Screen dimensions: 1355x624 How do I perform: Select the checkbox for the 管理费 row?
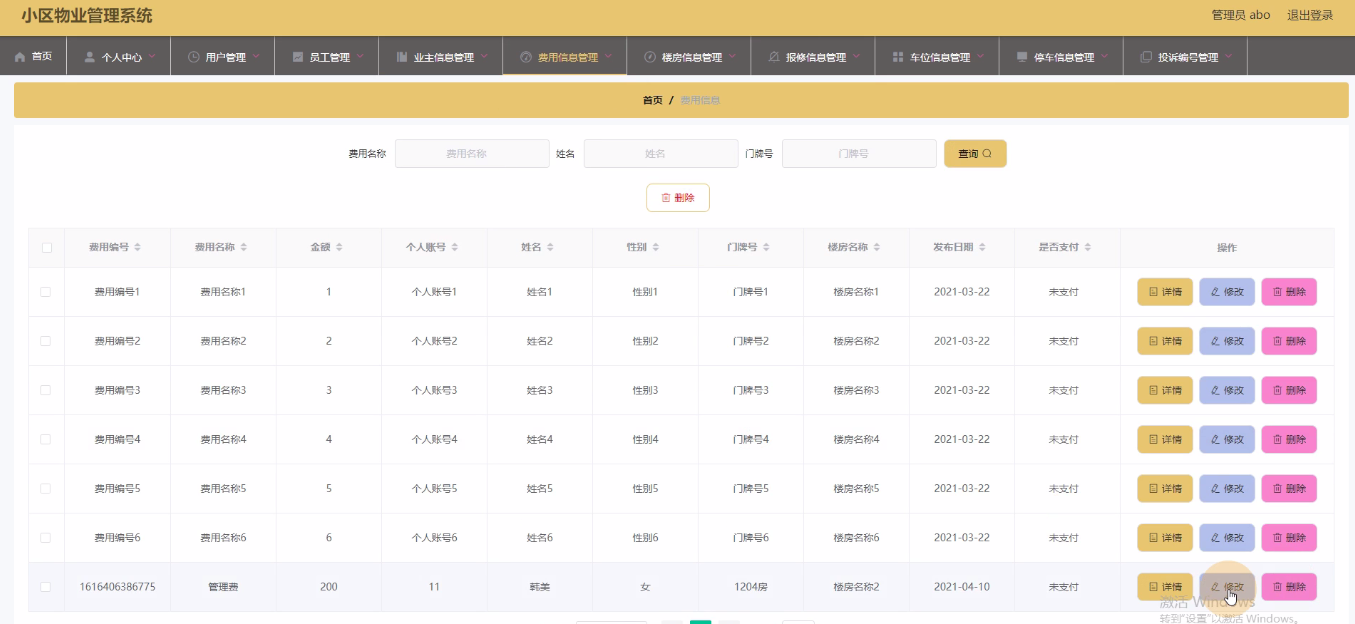[x=46, y=587]
